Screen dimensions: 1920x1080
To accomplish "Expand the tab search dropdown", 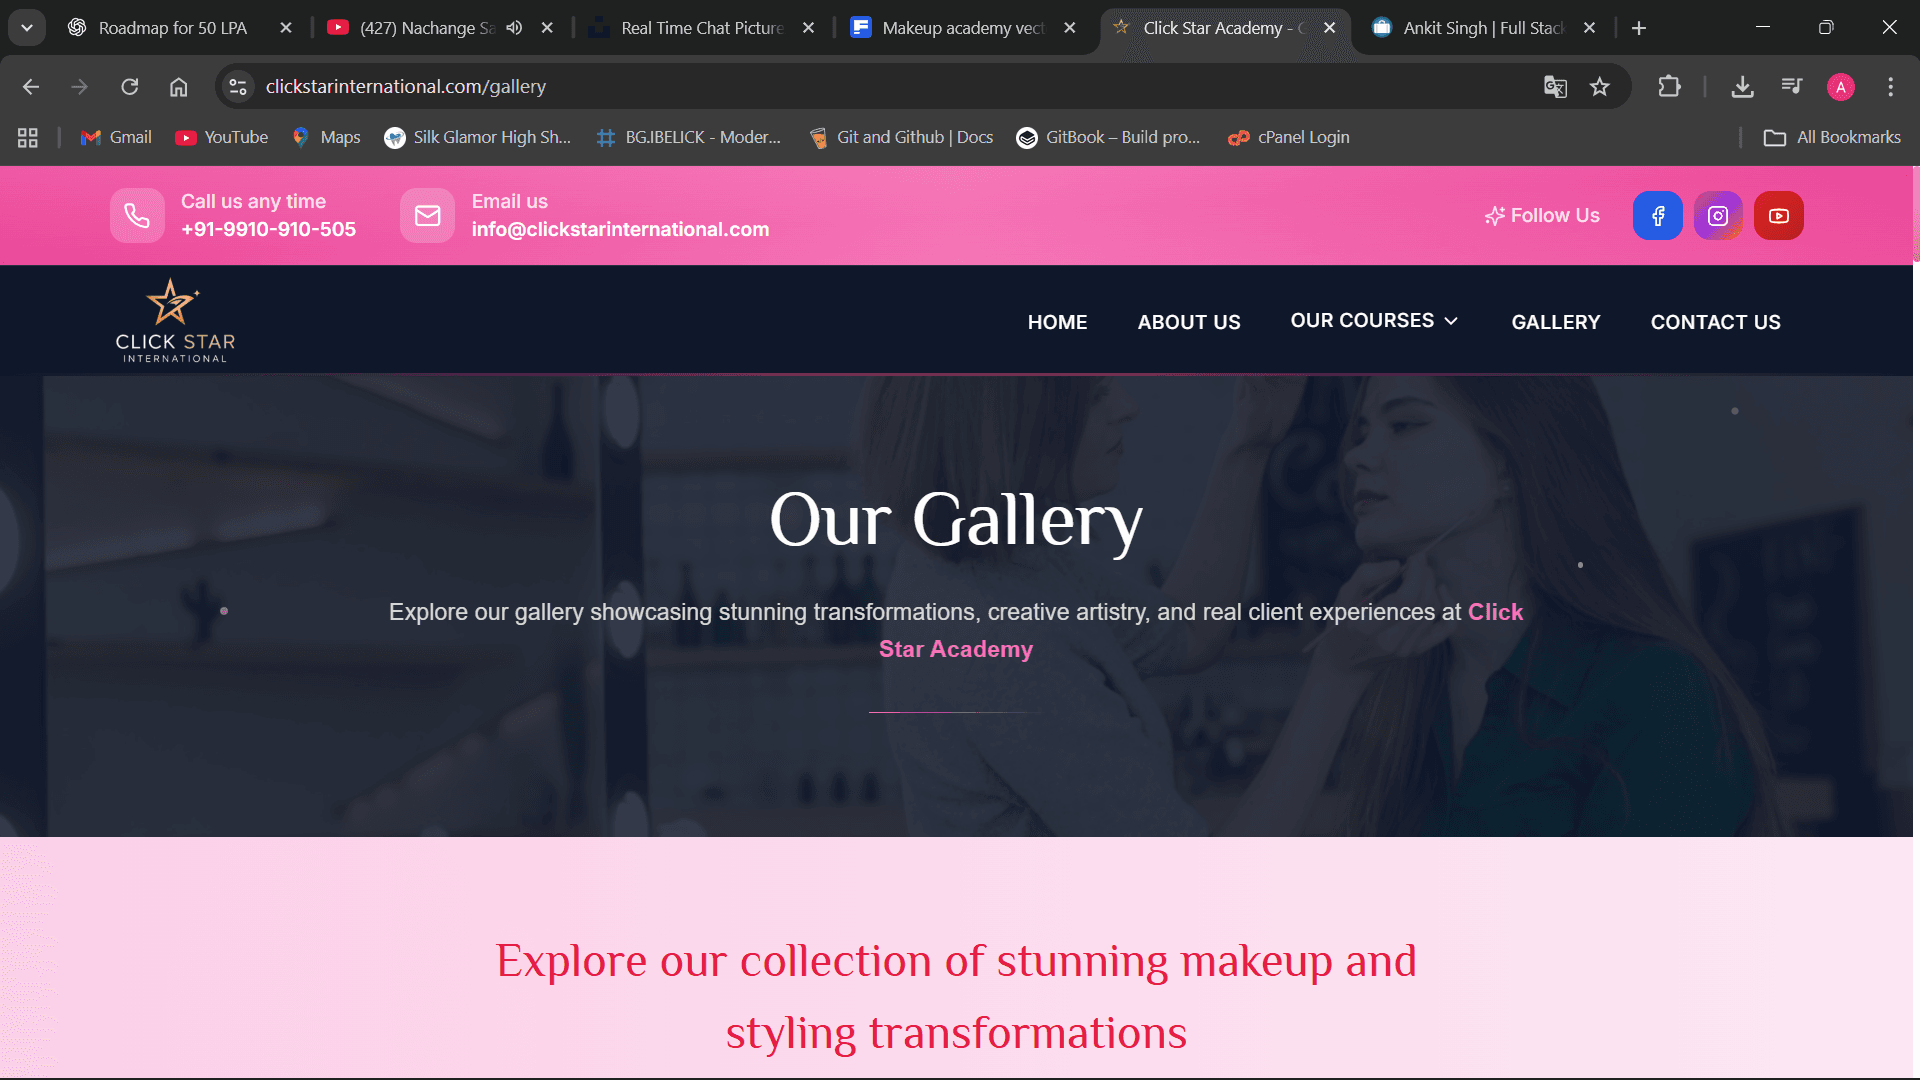I will 27,28.
